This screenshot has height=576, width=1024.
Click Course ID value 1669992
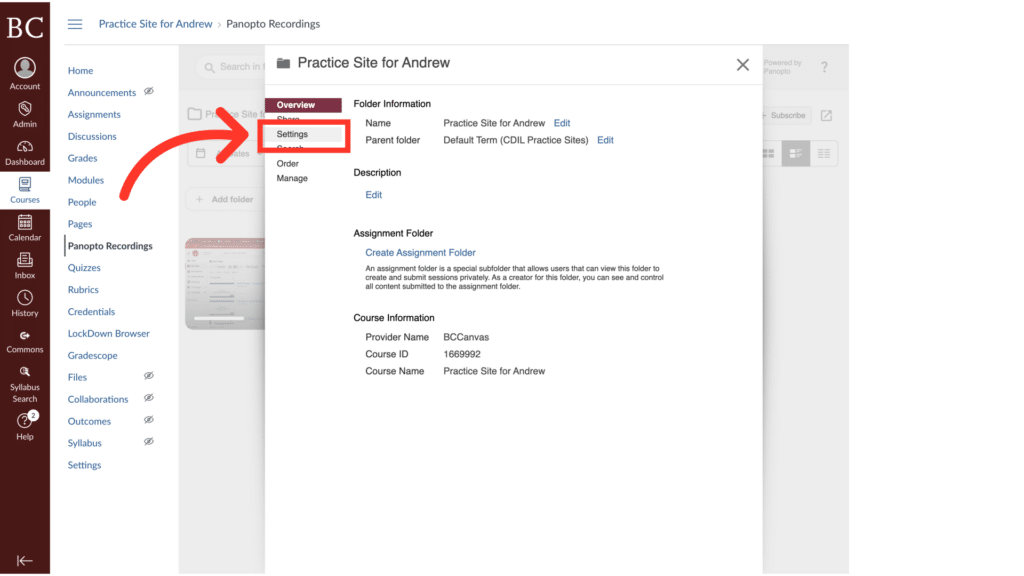(x=462, y=354)
